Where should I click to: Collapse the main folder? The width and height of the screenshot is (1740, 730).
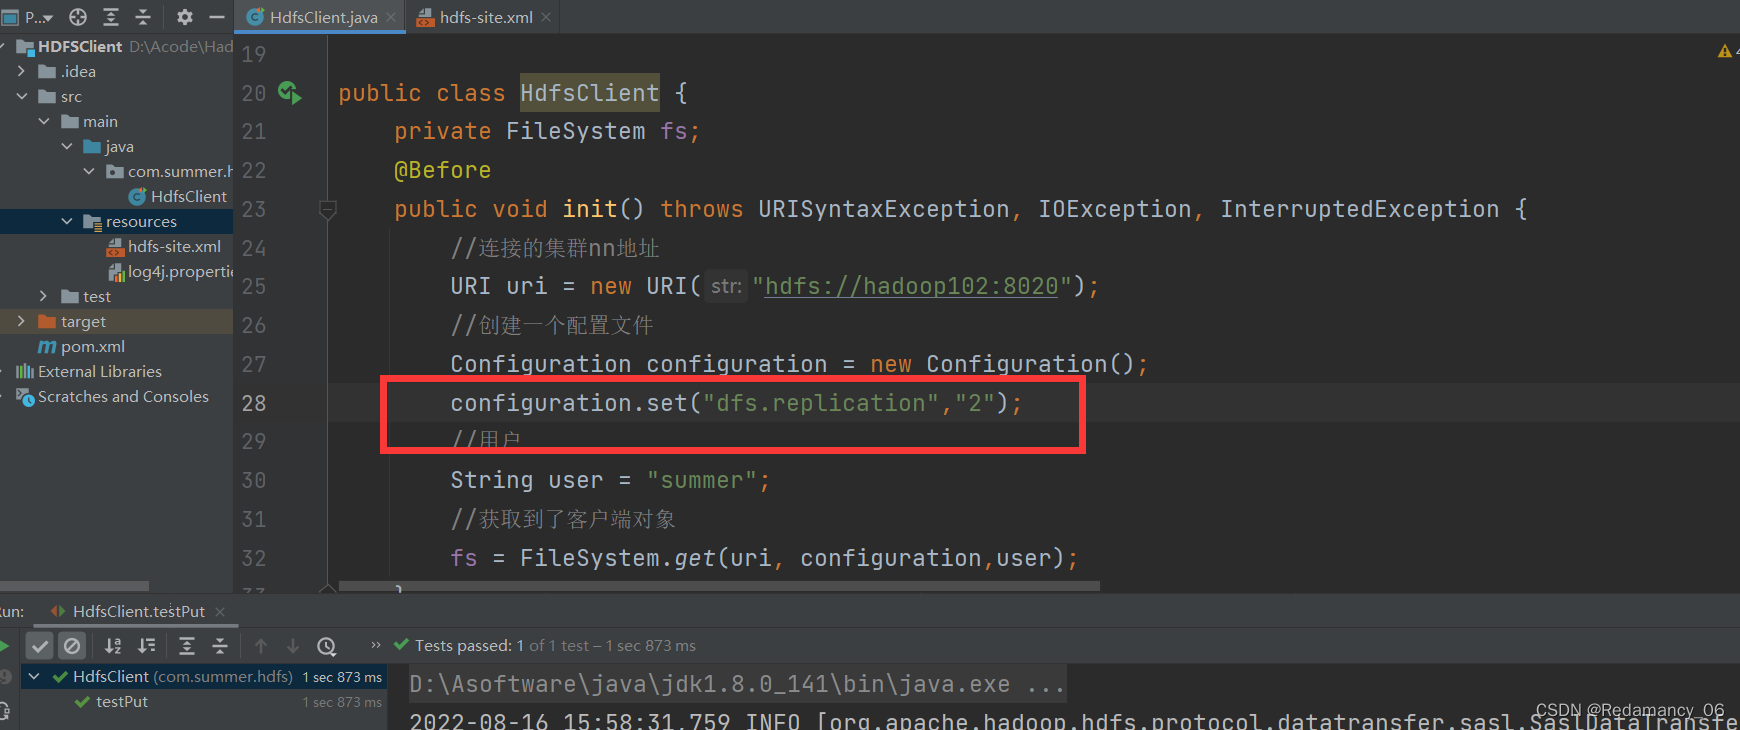[44, 121]
